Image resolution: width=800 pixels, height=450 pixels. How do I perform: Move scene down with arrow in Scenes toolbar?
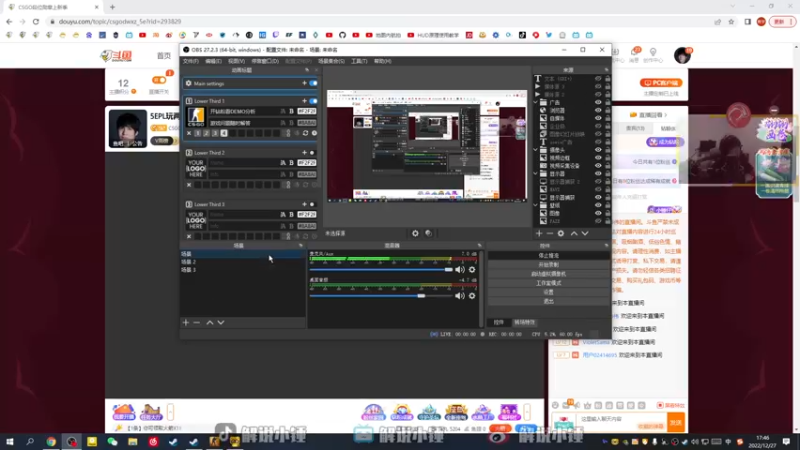[x=221, y=322]
